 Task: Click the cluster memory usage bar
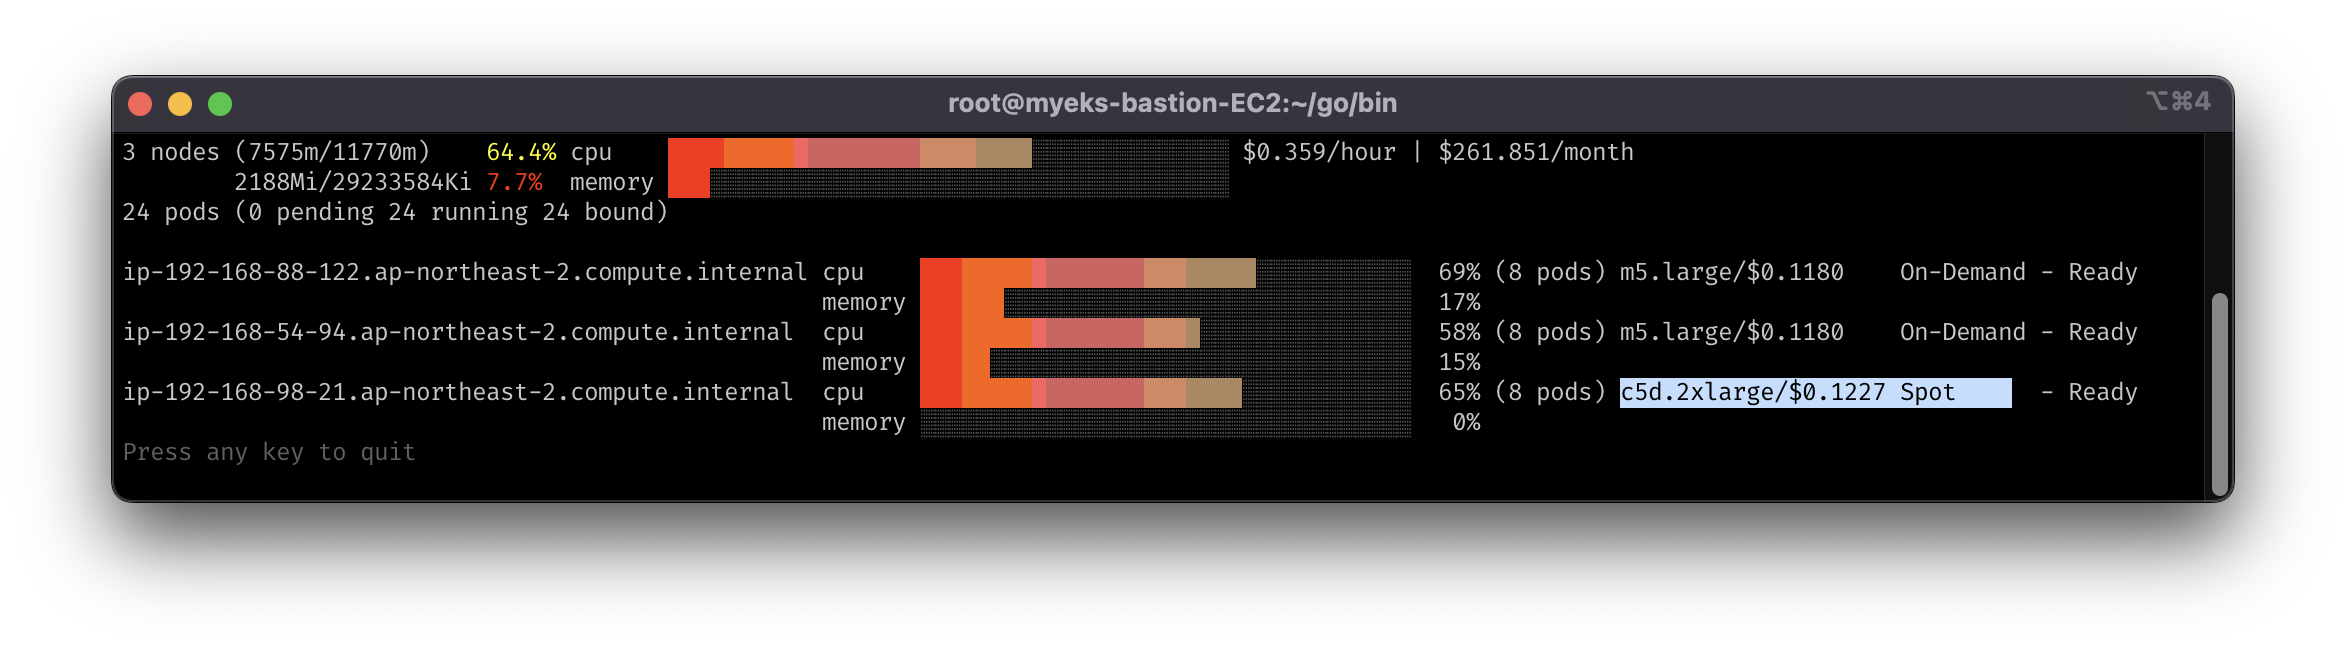click(x=948, y=183)
